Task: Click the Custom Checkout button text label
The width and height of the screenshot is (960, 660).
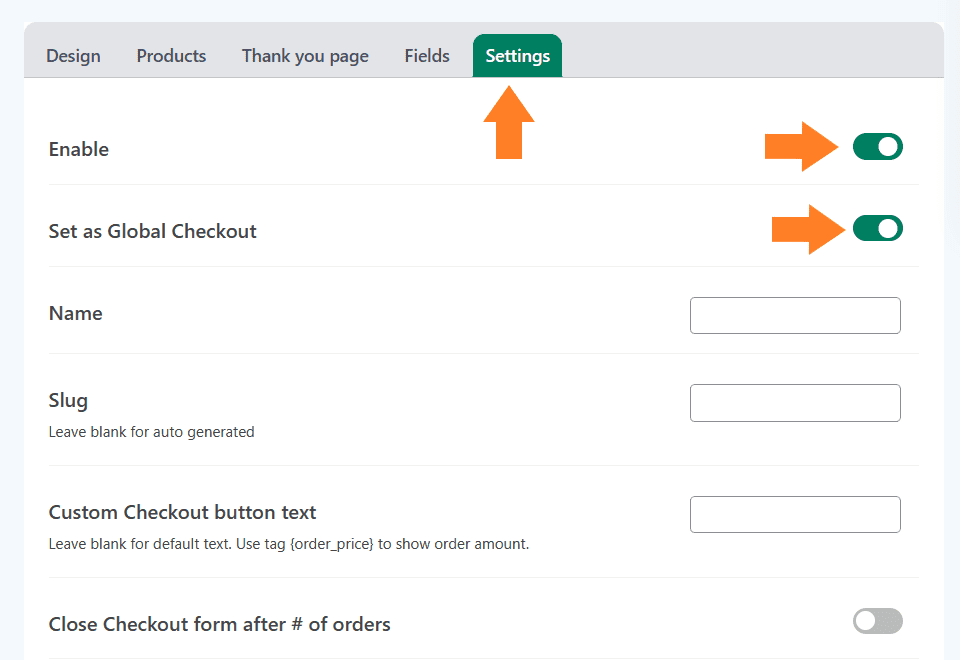Action: click(x=182, y=512)
